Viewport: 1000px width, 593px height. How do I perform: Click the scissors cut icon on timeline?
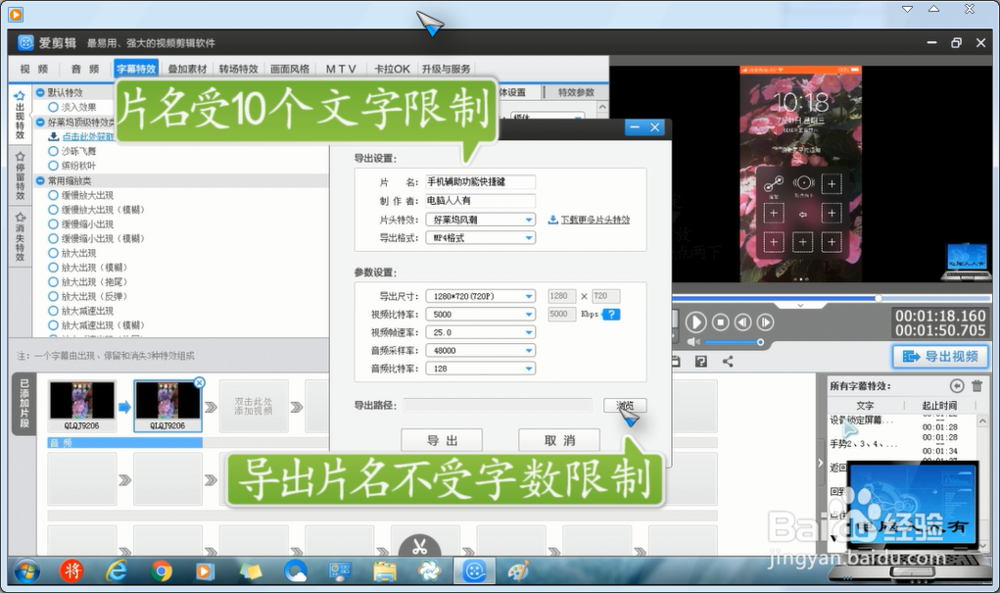click(x=419, y=547)
